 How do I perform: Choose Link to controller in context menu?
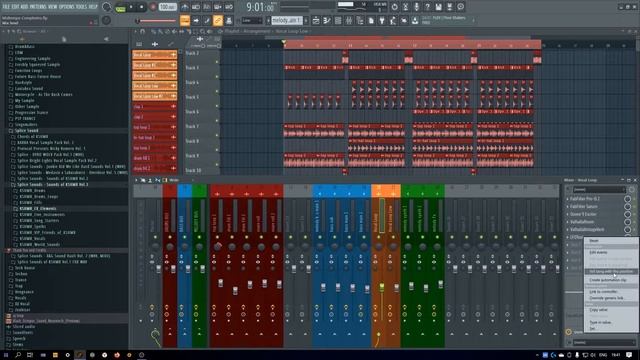pyautogui.click(x=603, y=291)
